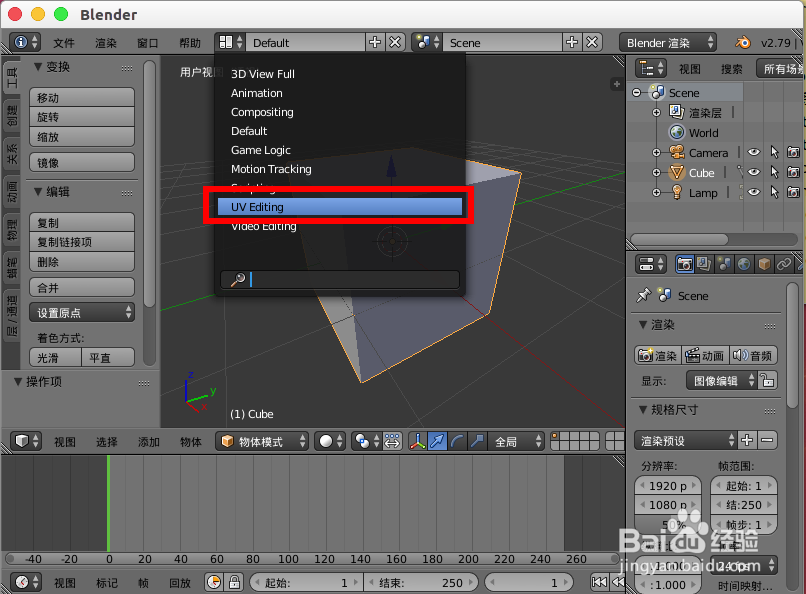The height and width of the screenshot is (594, 806).
Task: Open the Blender 渲染 engine dropdown
Action: (x=668, y=43)
